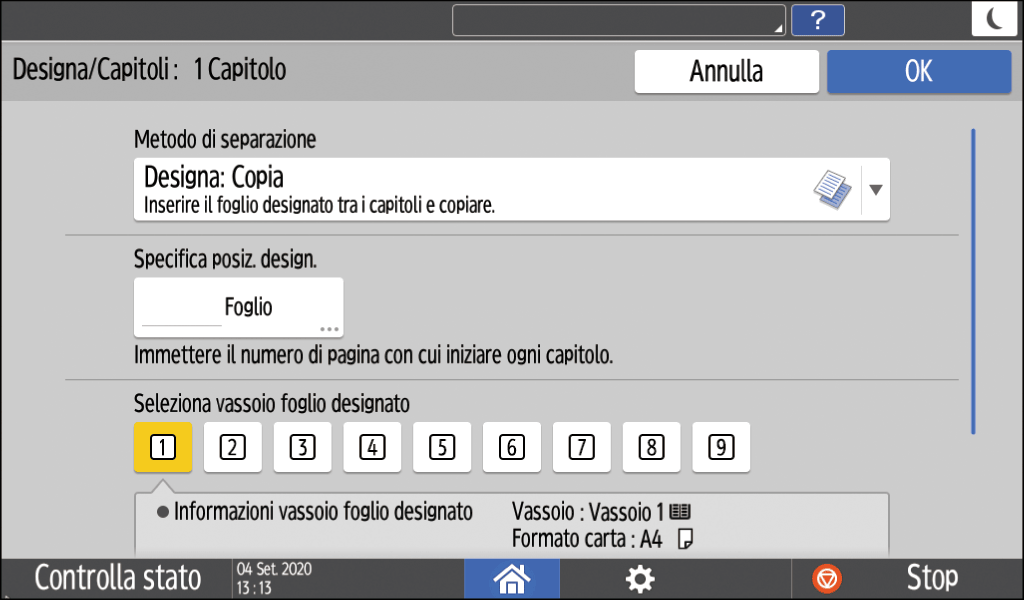Click the vertical scrollbar on the right
Viewport: 1024px width, 600px height.
pyautogui.click(x=973, y=280)
